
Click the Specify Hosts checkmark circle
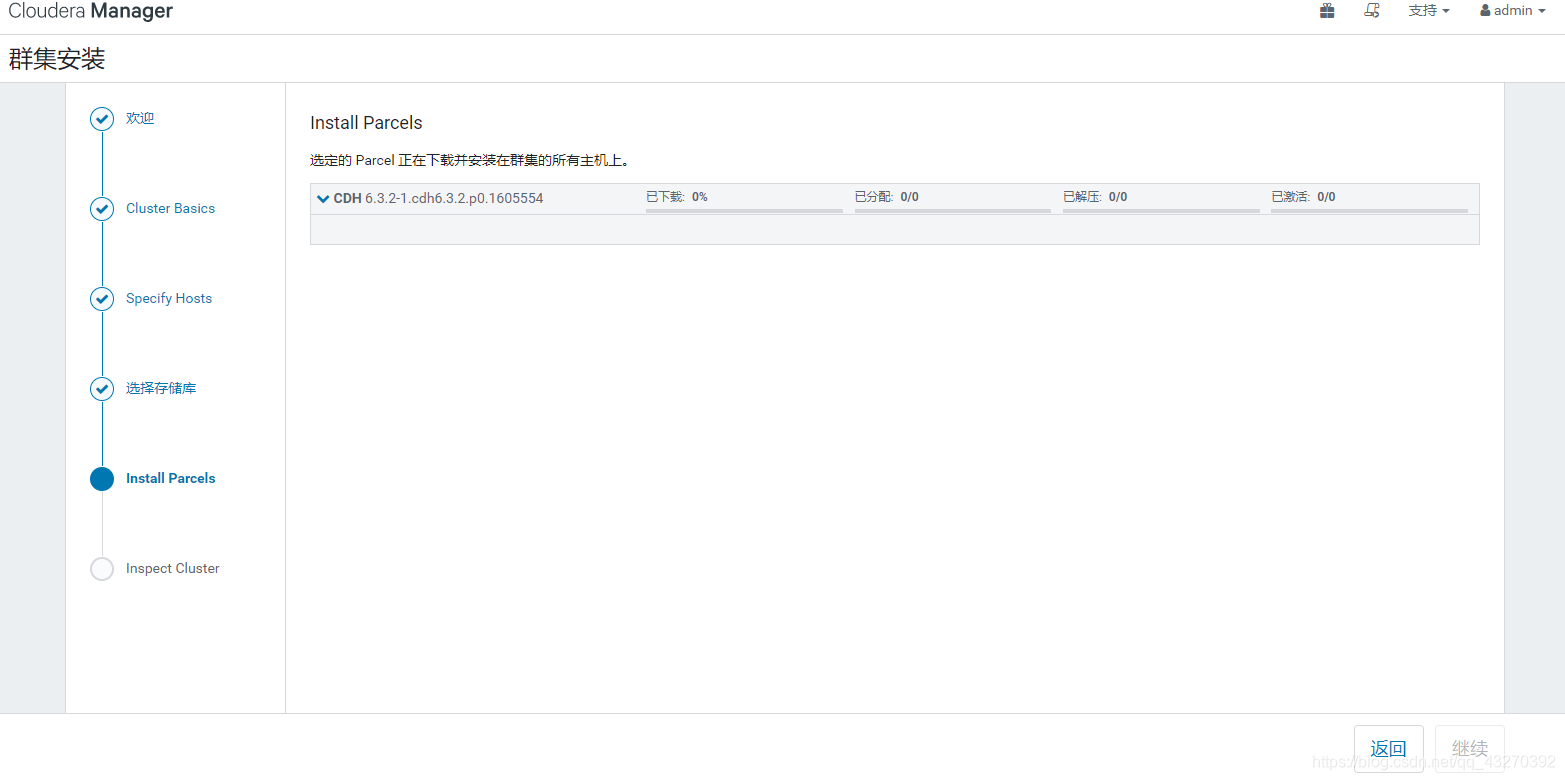point(102,299)
